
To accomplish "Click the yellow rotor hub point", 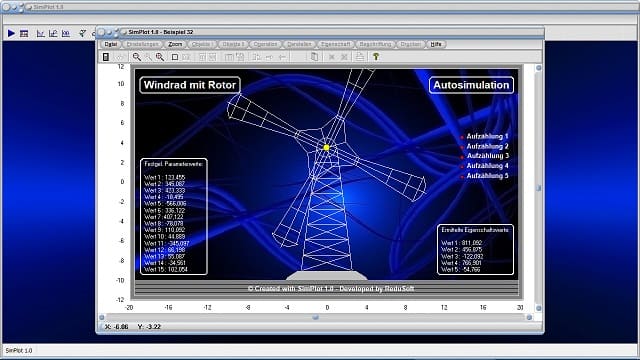I will 327,147.
